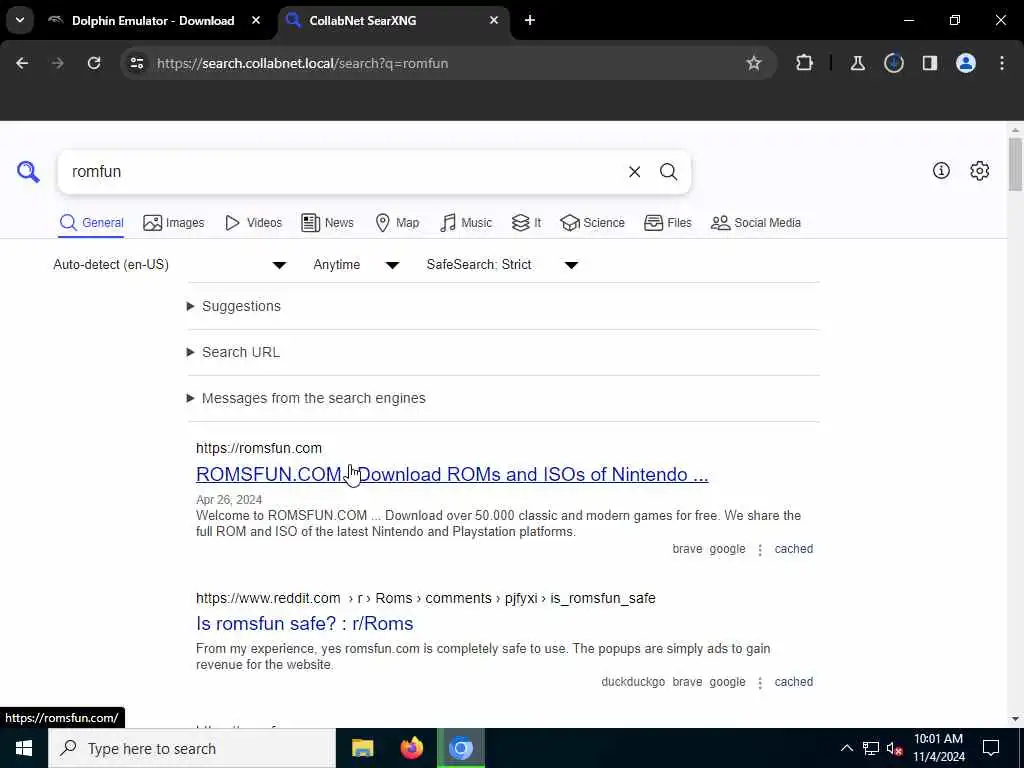Switch to Videos search category
This screenshot has width=1024, height=768.
(x=253, y=223)
